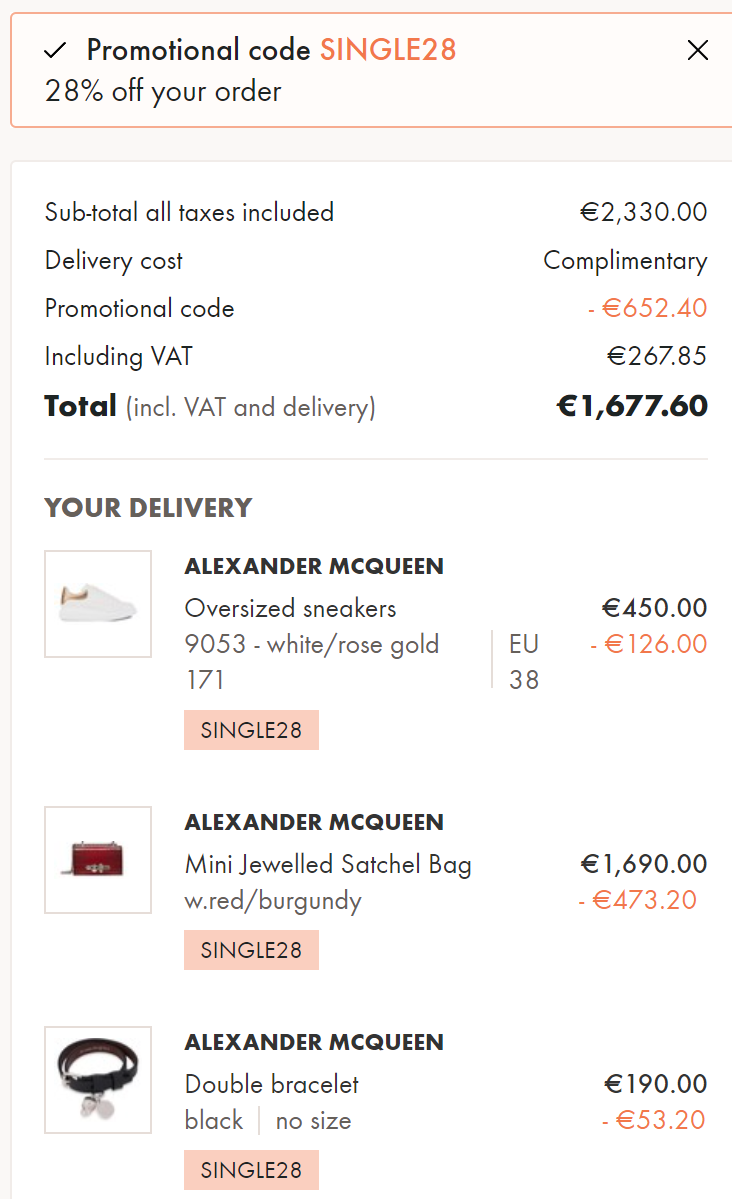This screenshot has height=1199, width=732.
Task: Click the Oversized sneakers product name
Action: [290, 608]
